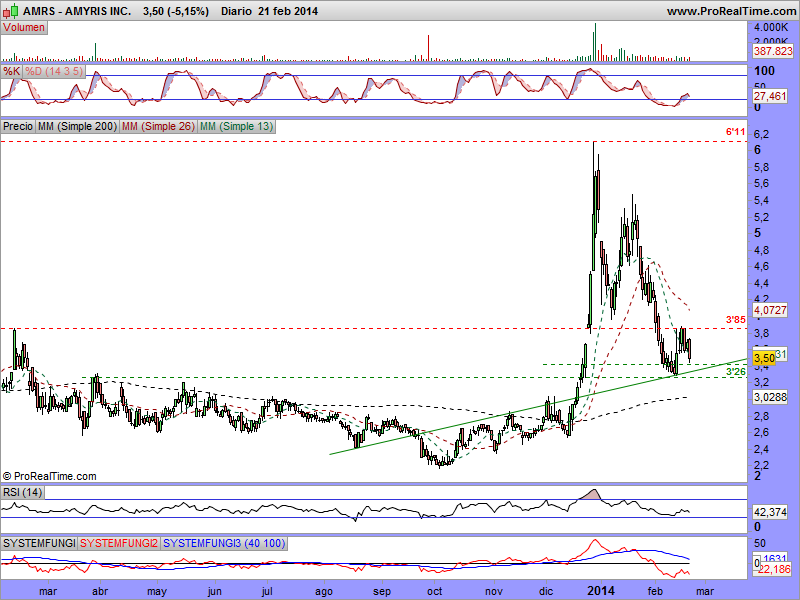
Task: Select the 27,461 stochastic value
Action: tap(770, 96)
